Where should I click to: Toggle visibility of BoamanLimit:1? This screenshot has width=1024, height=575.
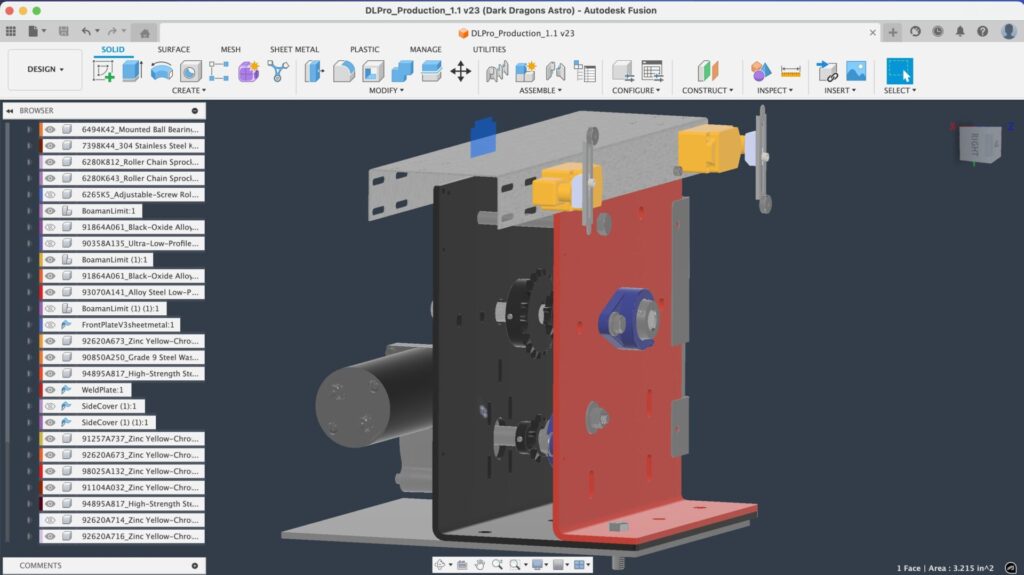50,211
